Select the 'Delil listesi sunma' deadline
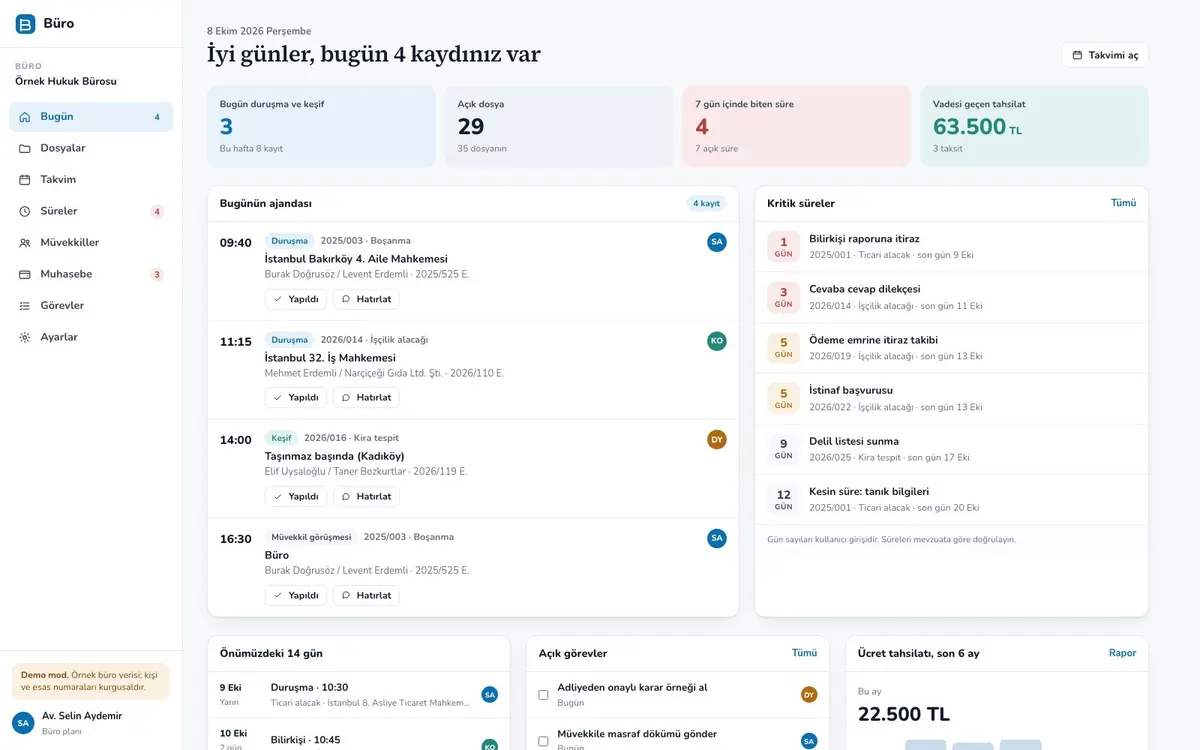 tap(951, 449)
